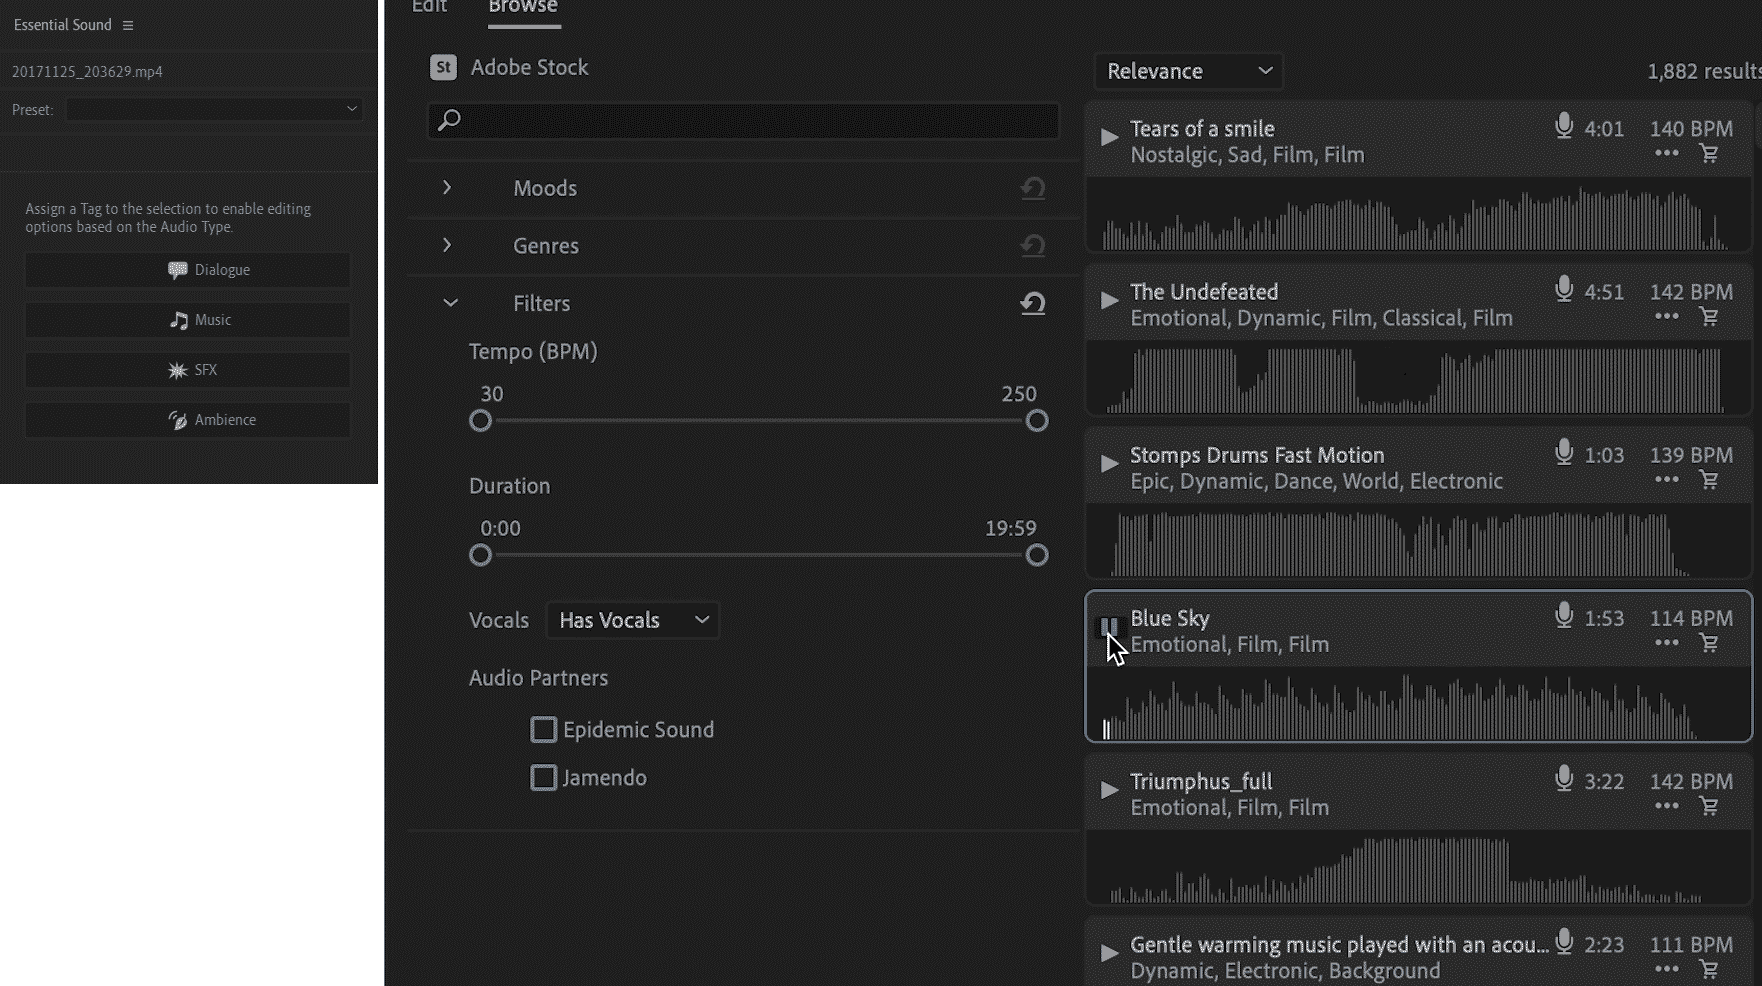Viewport: 1762px width, 986px height.
Task: Open more options for The Undefeated
Action: click(x=1666, y=316)
